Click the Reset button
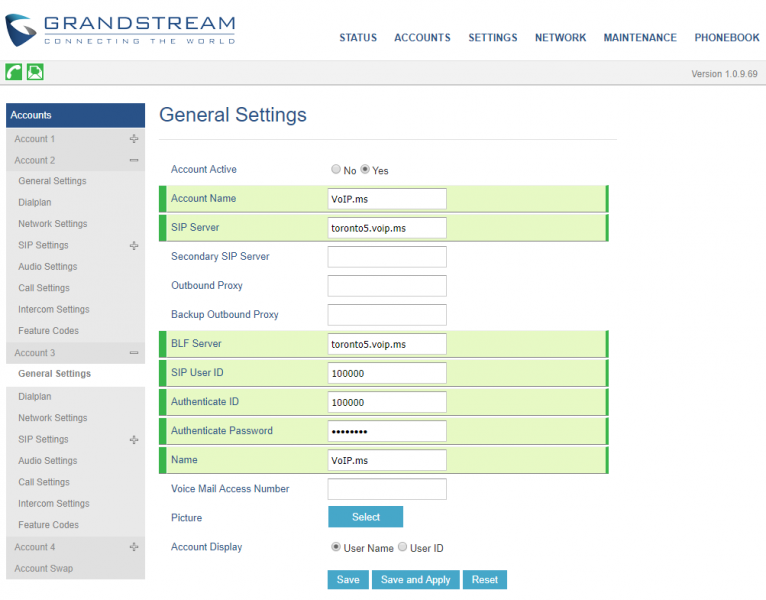Screen dimensions: 766x600 coord(485,579)
